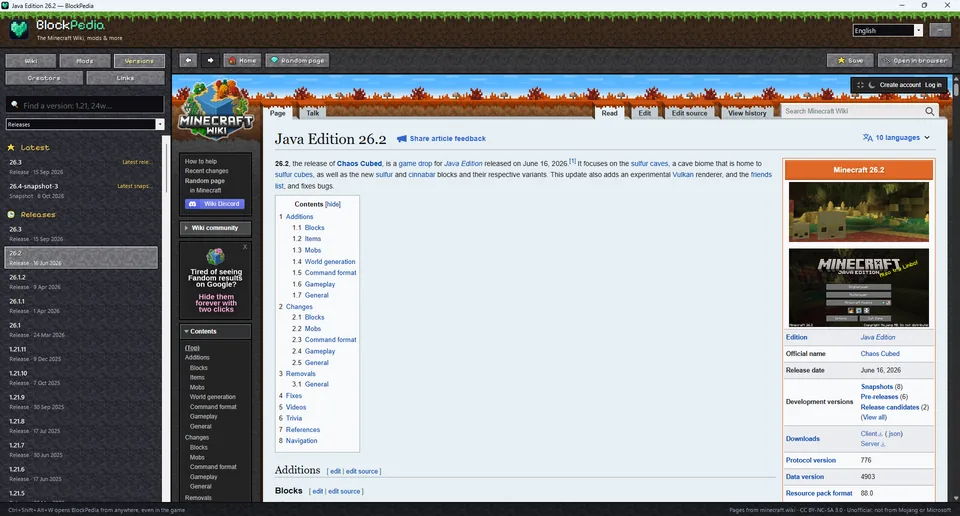960x516 pixels.
Task: Select the Versions tab
Action: pos(139,61)
